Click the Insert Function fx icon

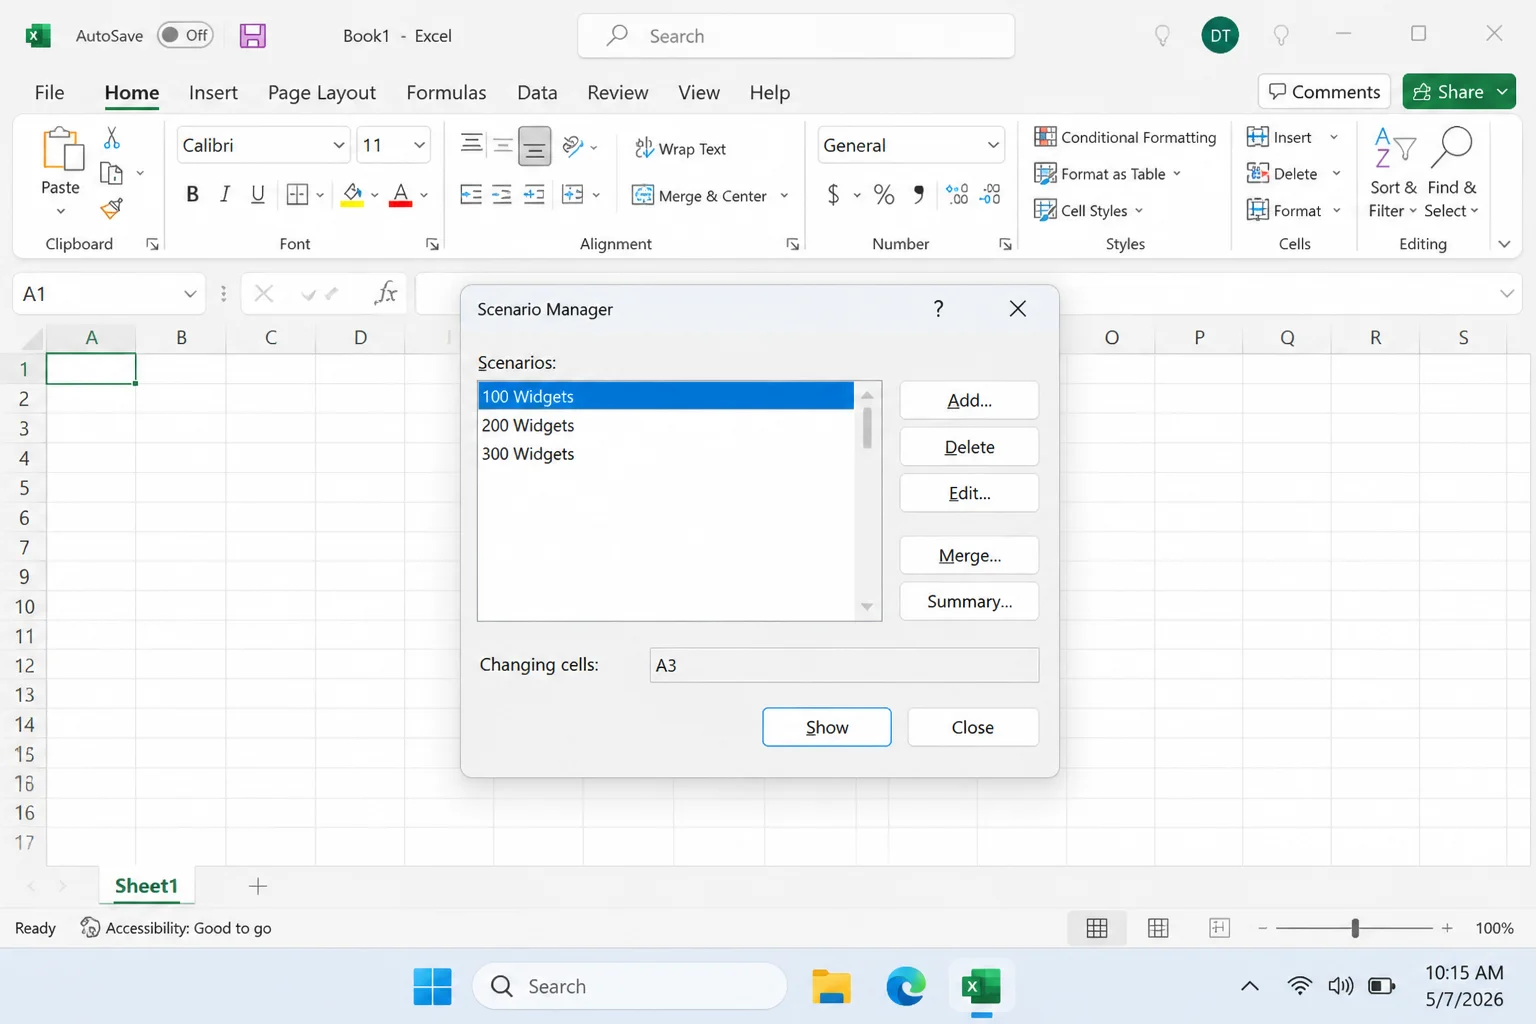[385, 293]
